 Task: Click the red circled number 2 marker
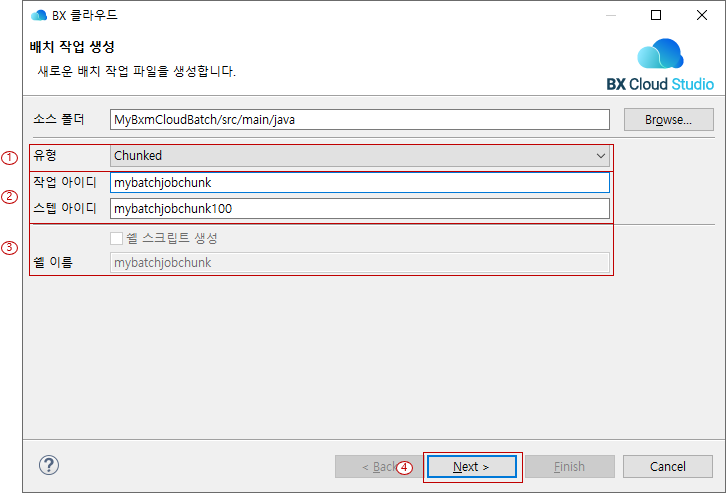click(11, 196)
